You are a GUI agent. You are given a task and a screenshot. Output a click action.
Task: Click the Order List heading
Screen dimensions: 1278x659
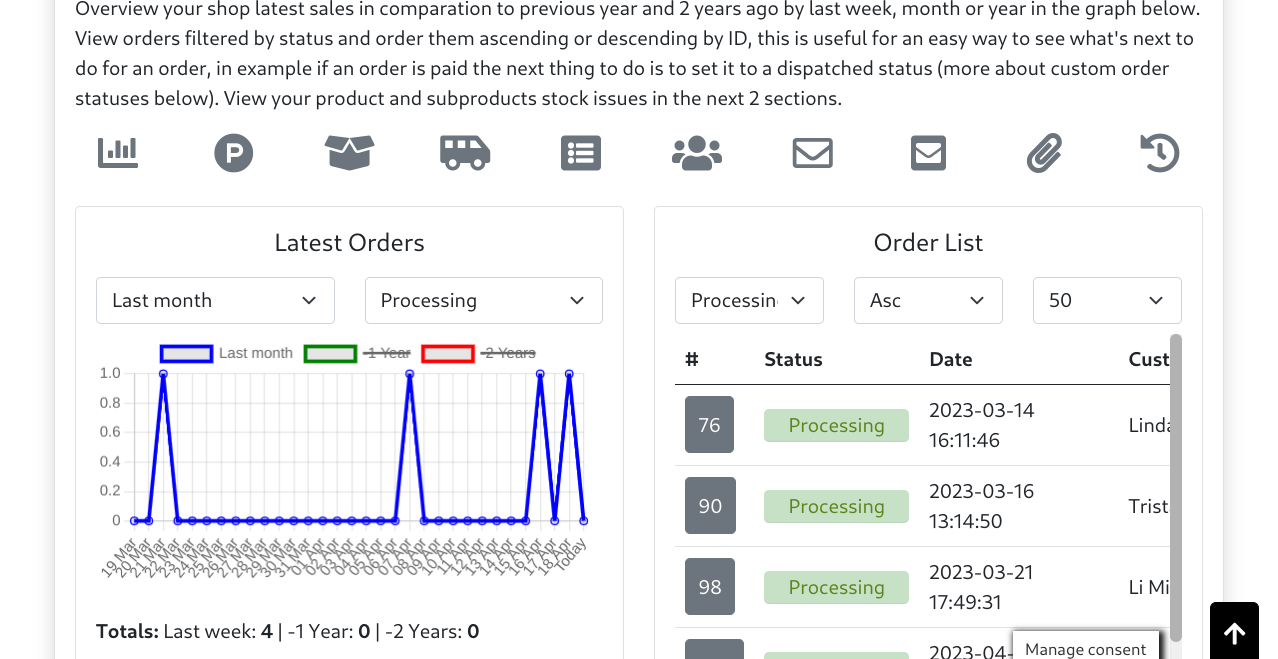click(x=928, y=243)
